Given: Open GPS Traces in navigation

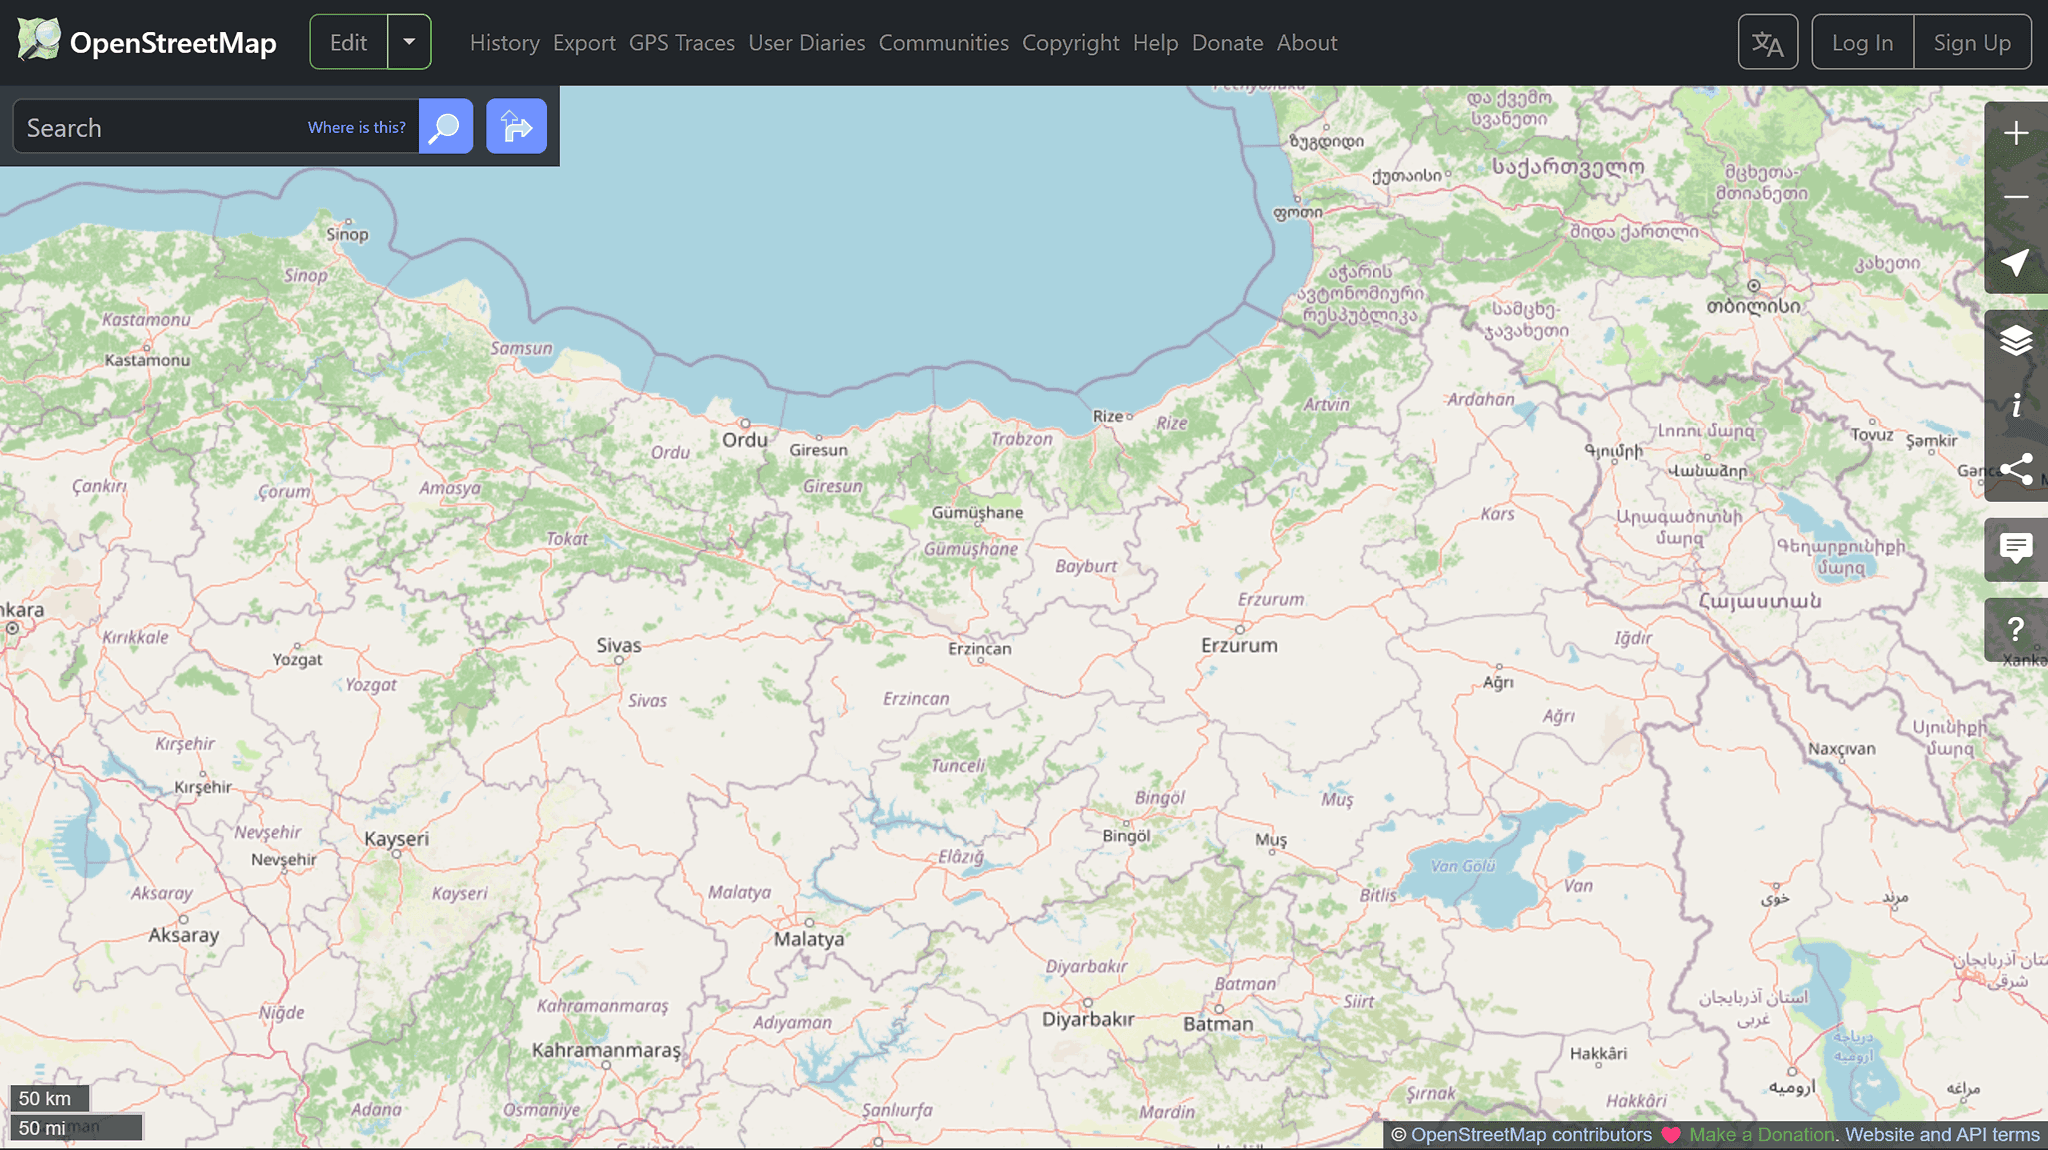Looking at the screenshot, I should (x=681, y=43).
